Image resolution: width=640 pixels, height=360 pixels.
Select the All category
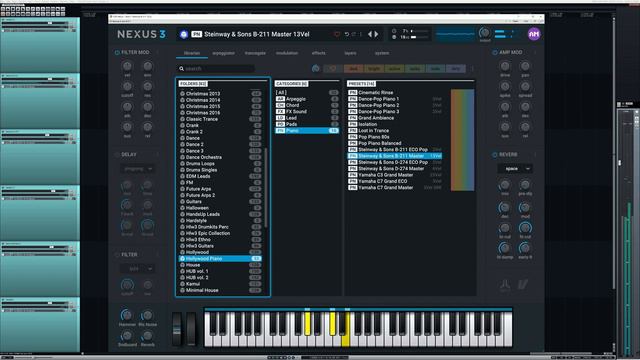pos(307,93)
